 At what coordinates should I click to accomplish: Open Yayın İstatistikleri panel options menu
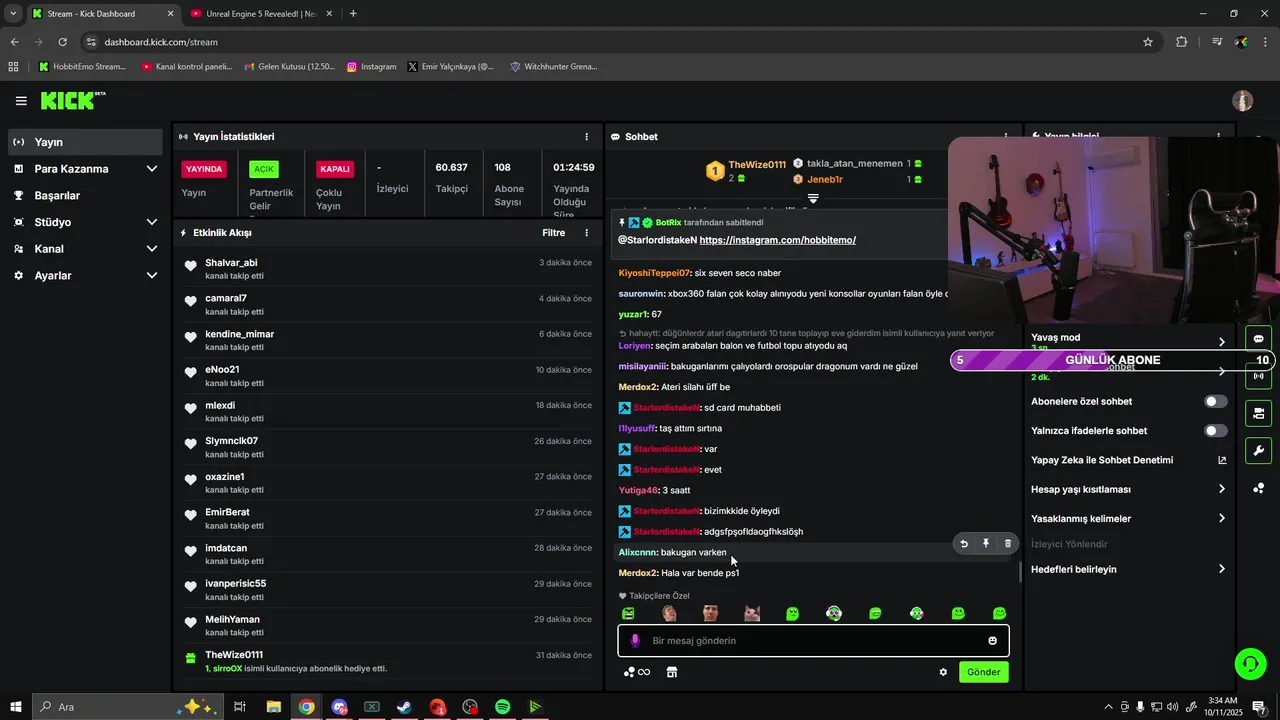(587, 136)
